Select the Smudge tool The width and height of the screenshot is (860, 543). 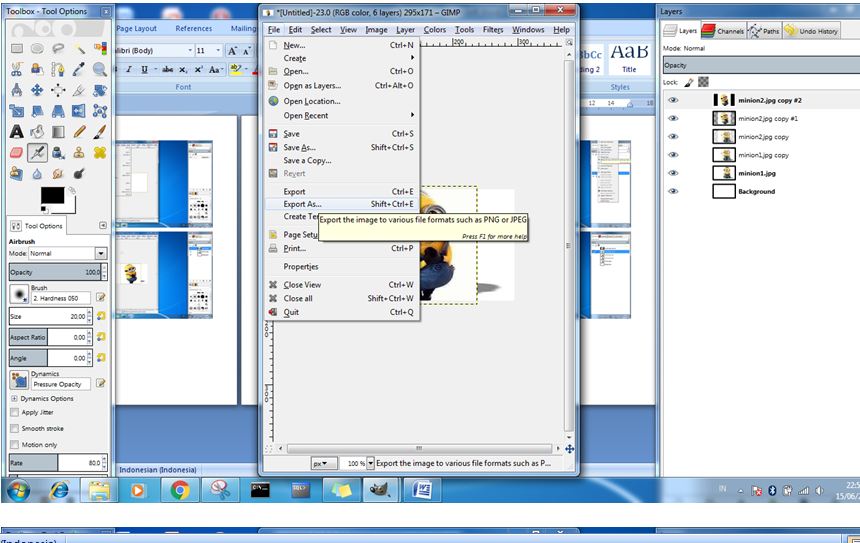pos(58,173)
